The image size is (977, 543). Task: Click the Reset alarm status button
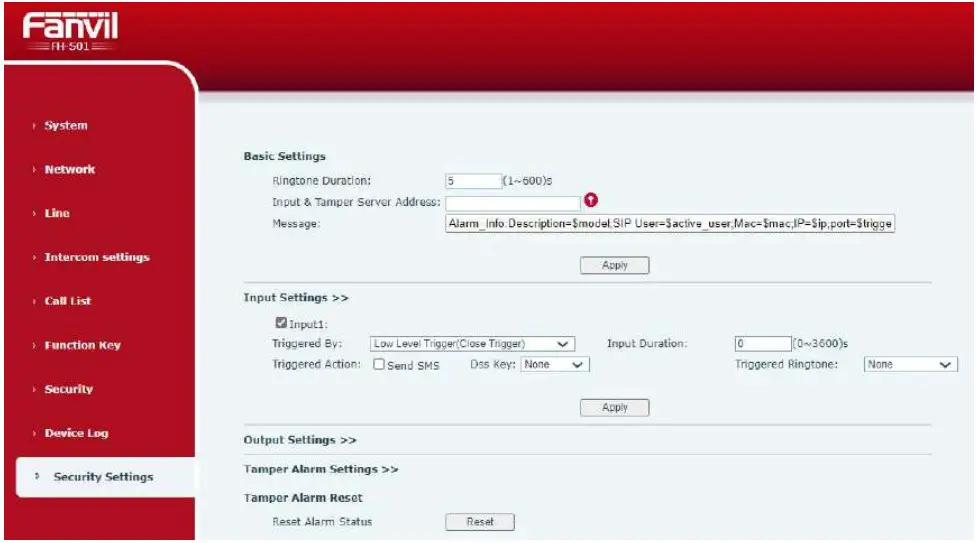[x=480, y=522]
